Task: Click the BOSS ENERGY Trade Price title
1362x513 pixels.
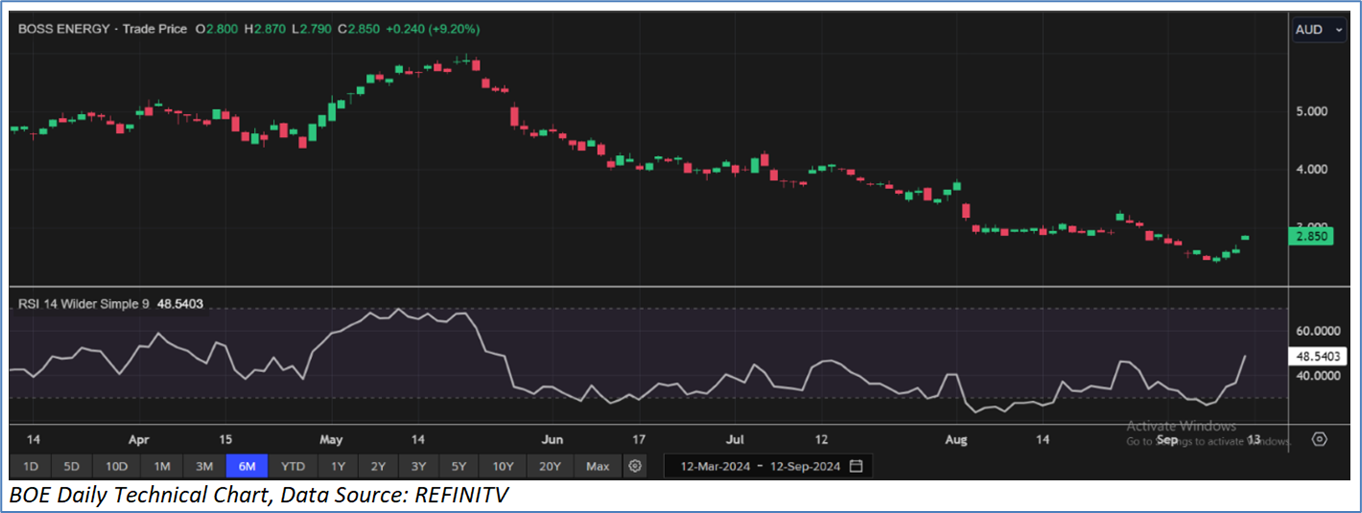Action: [103, 30]
